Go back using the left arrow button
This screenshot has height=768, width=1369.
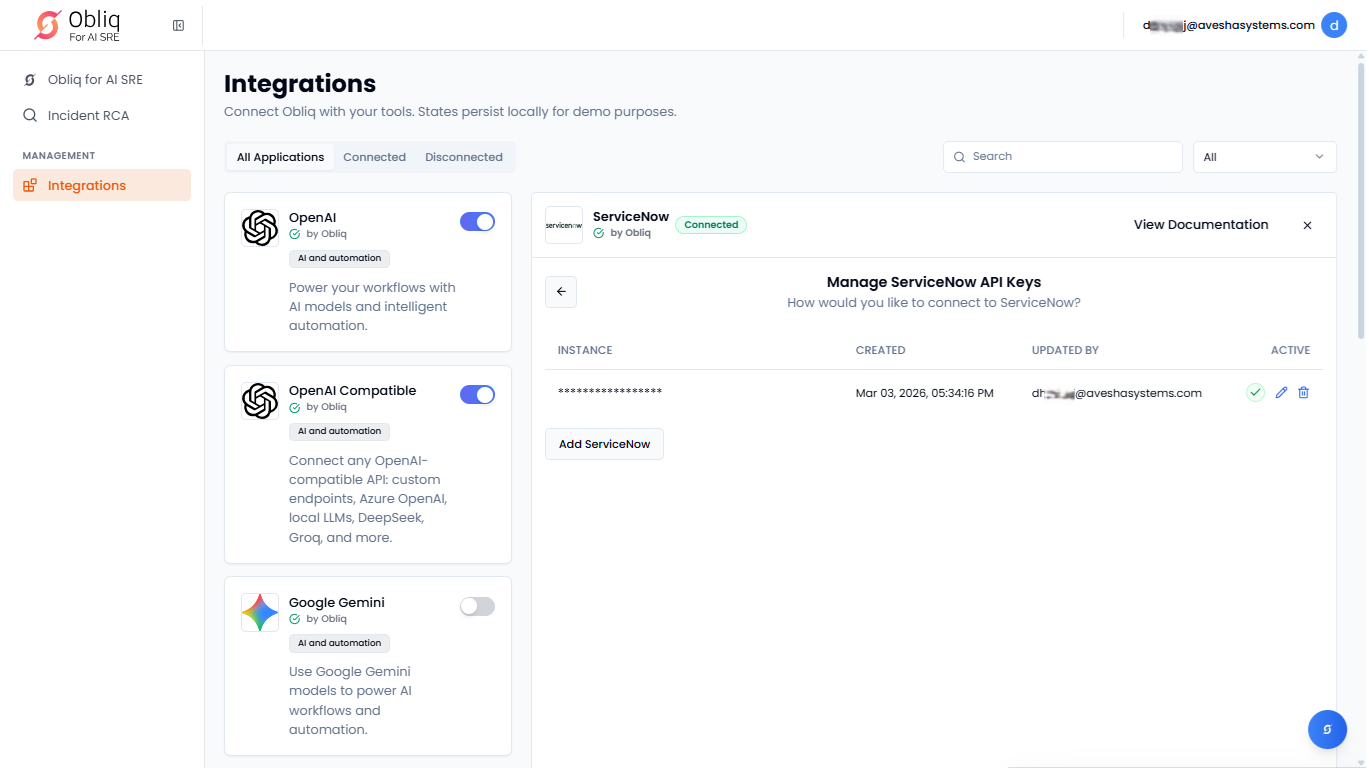tap(561, 292)
